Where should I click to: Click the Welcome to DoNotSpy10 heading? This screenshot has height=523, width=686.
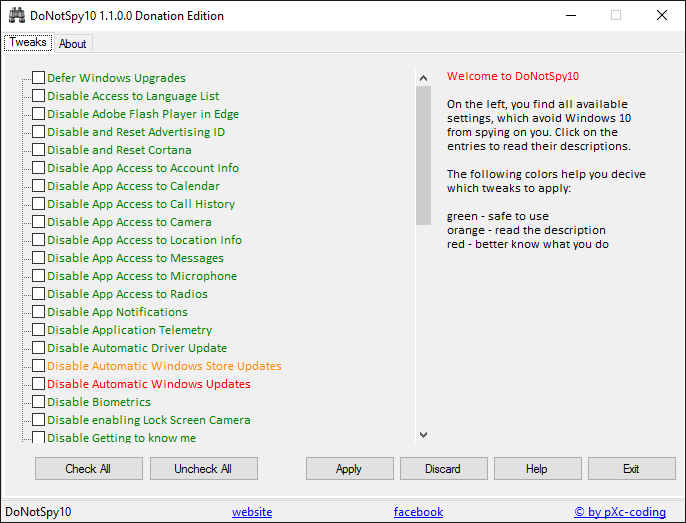pyautogui.click(x=513, y=76)
